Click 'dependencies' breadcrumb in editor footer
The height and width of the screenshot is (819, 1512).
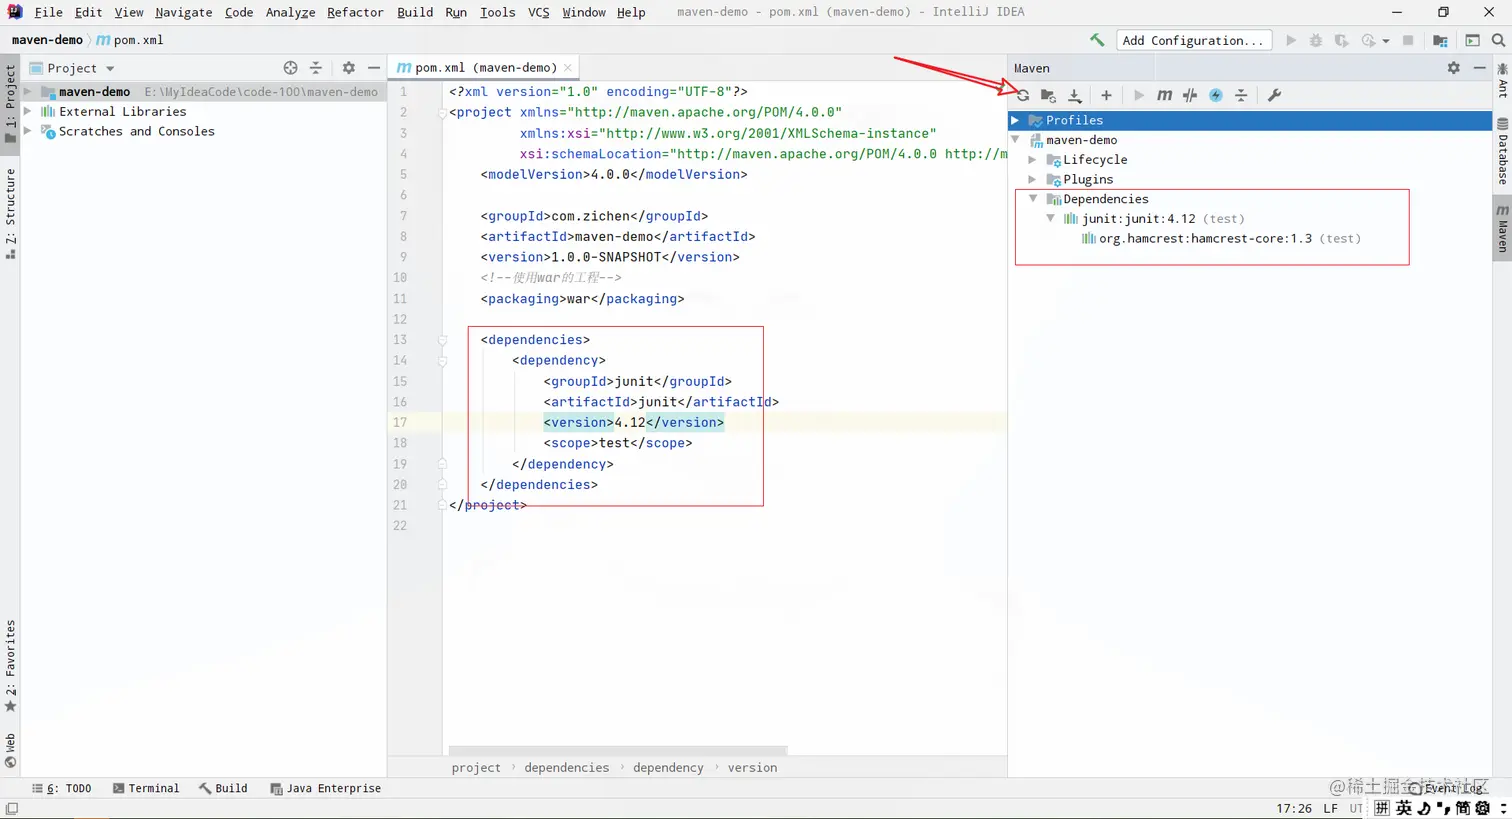click(x=566, y=768)
